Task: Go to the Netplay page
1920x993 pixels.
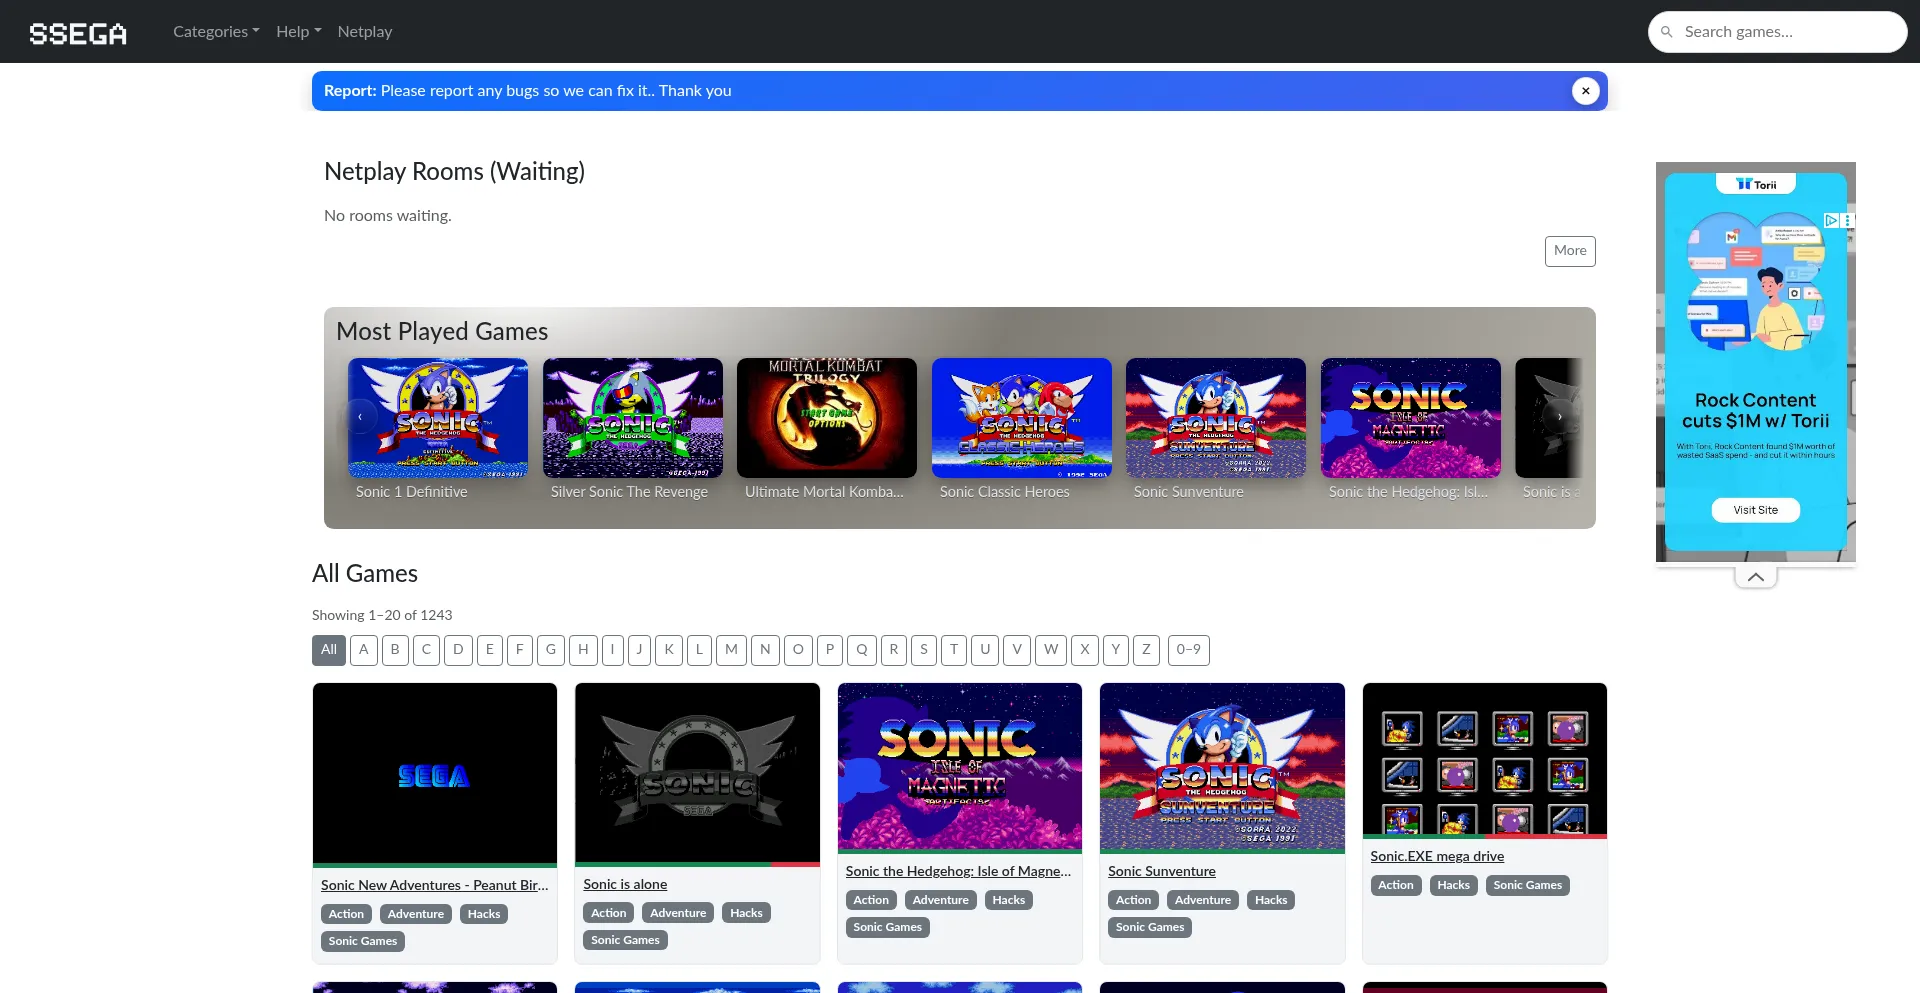Action: (365, 32)
